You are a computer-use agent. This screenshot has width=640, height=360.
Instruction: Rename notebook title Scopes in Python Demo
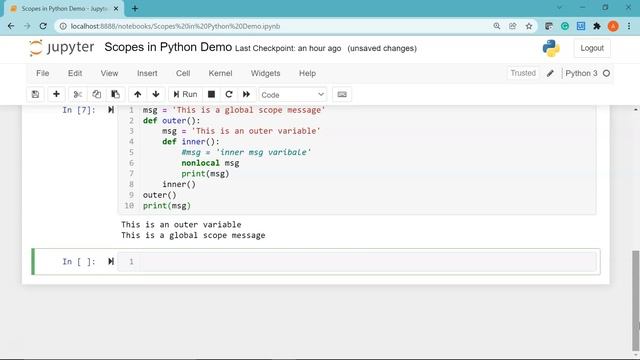168,47
